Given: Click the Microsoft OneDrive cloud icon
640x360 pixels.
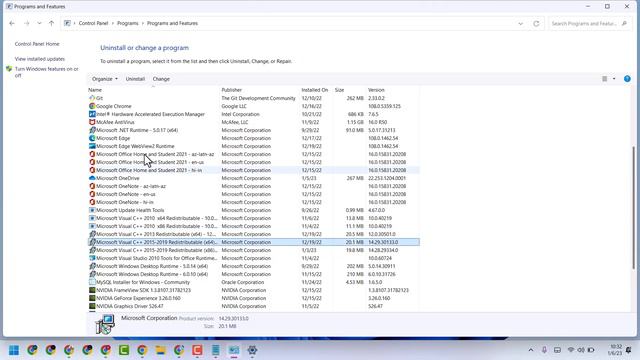Looking at the screenshot, I should pyautogui.click(x=92, y=178).
